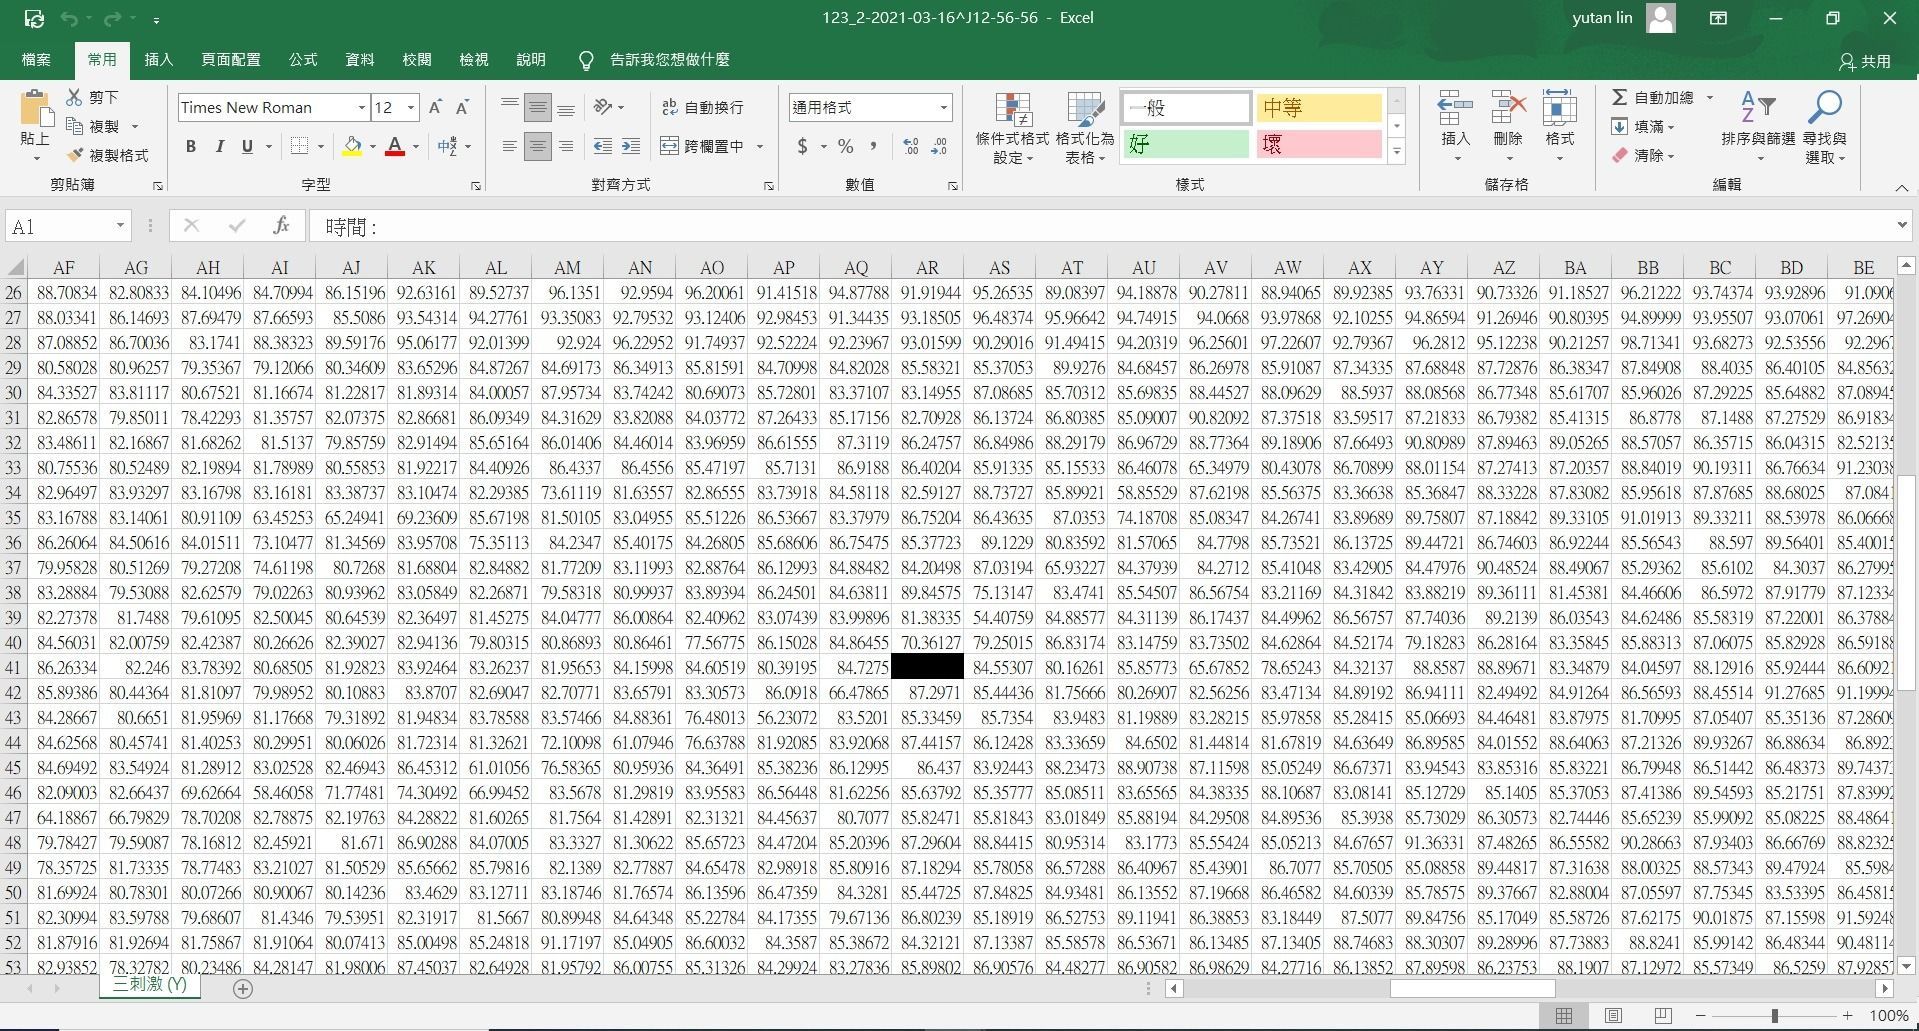Click the text orientation icon

point(603,107)
